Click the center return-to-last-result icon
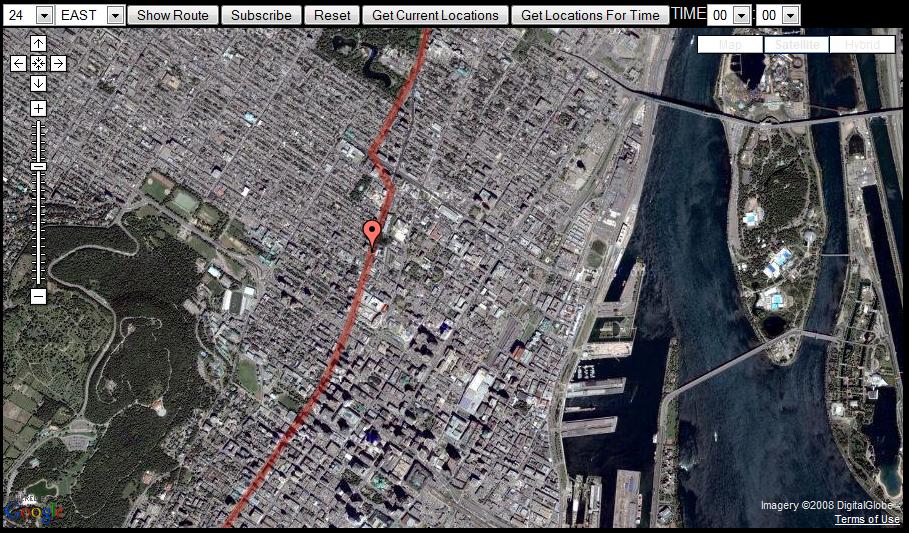The image size is (909, 533). [38, 64]
